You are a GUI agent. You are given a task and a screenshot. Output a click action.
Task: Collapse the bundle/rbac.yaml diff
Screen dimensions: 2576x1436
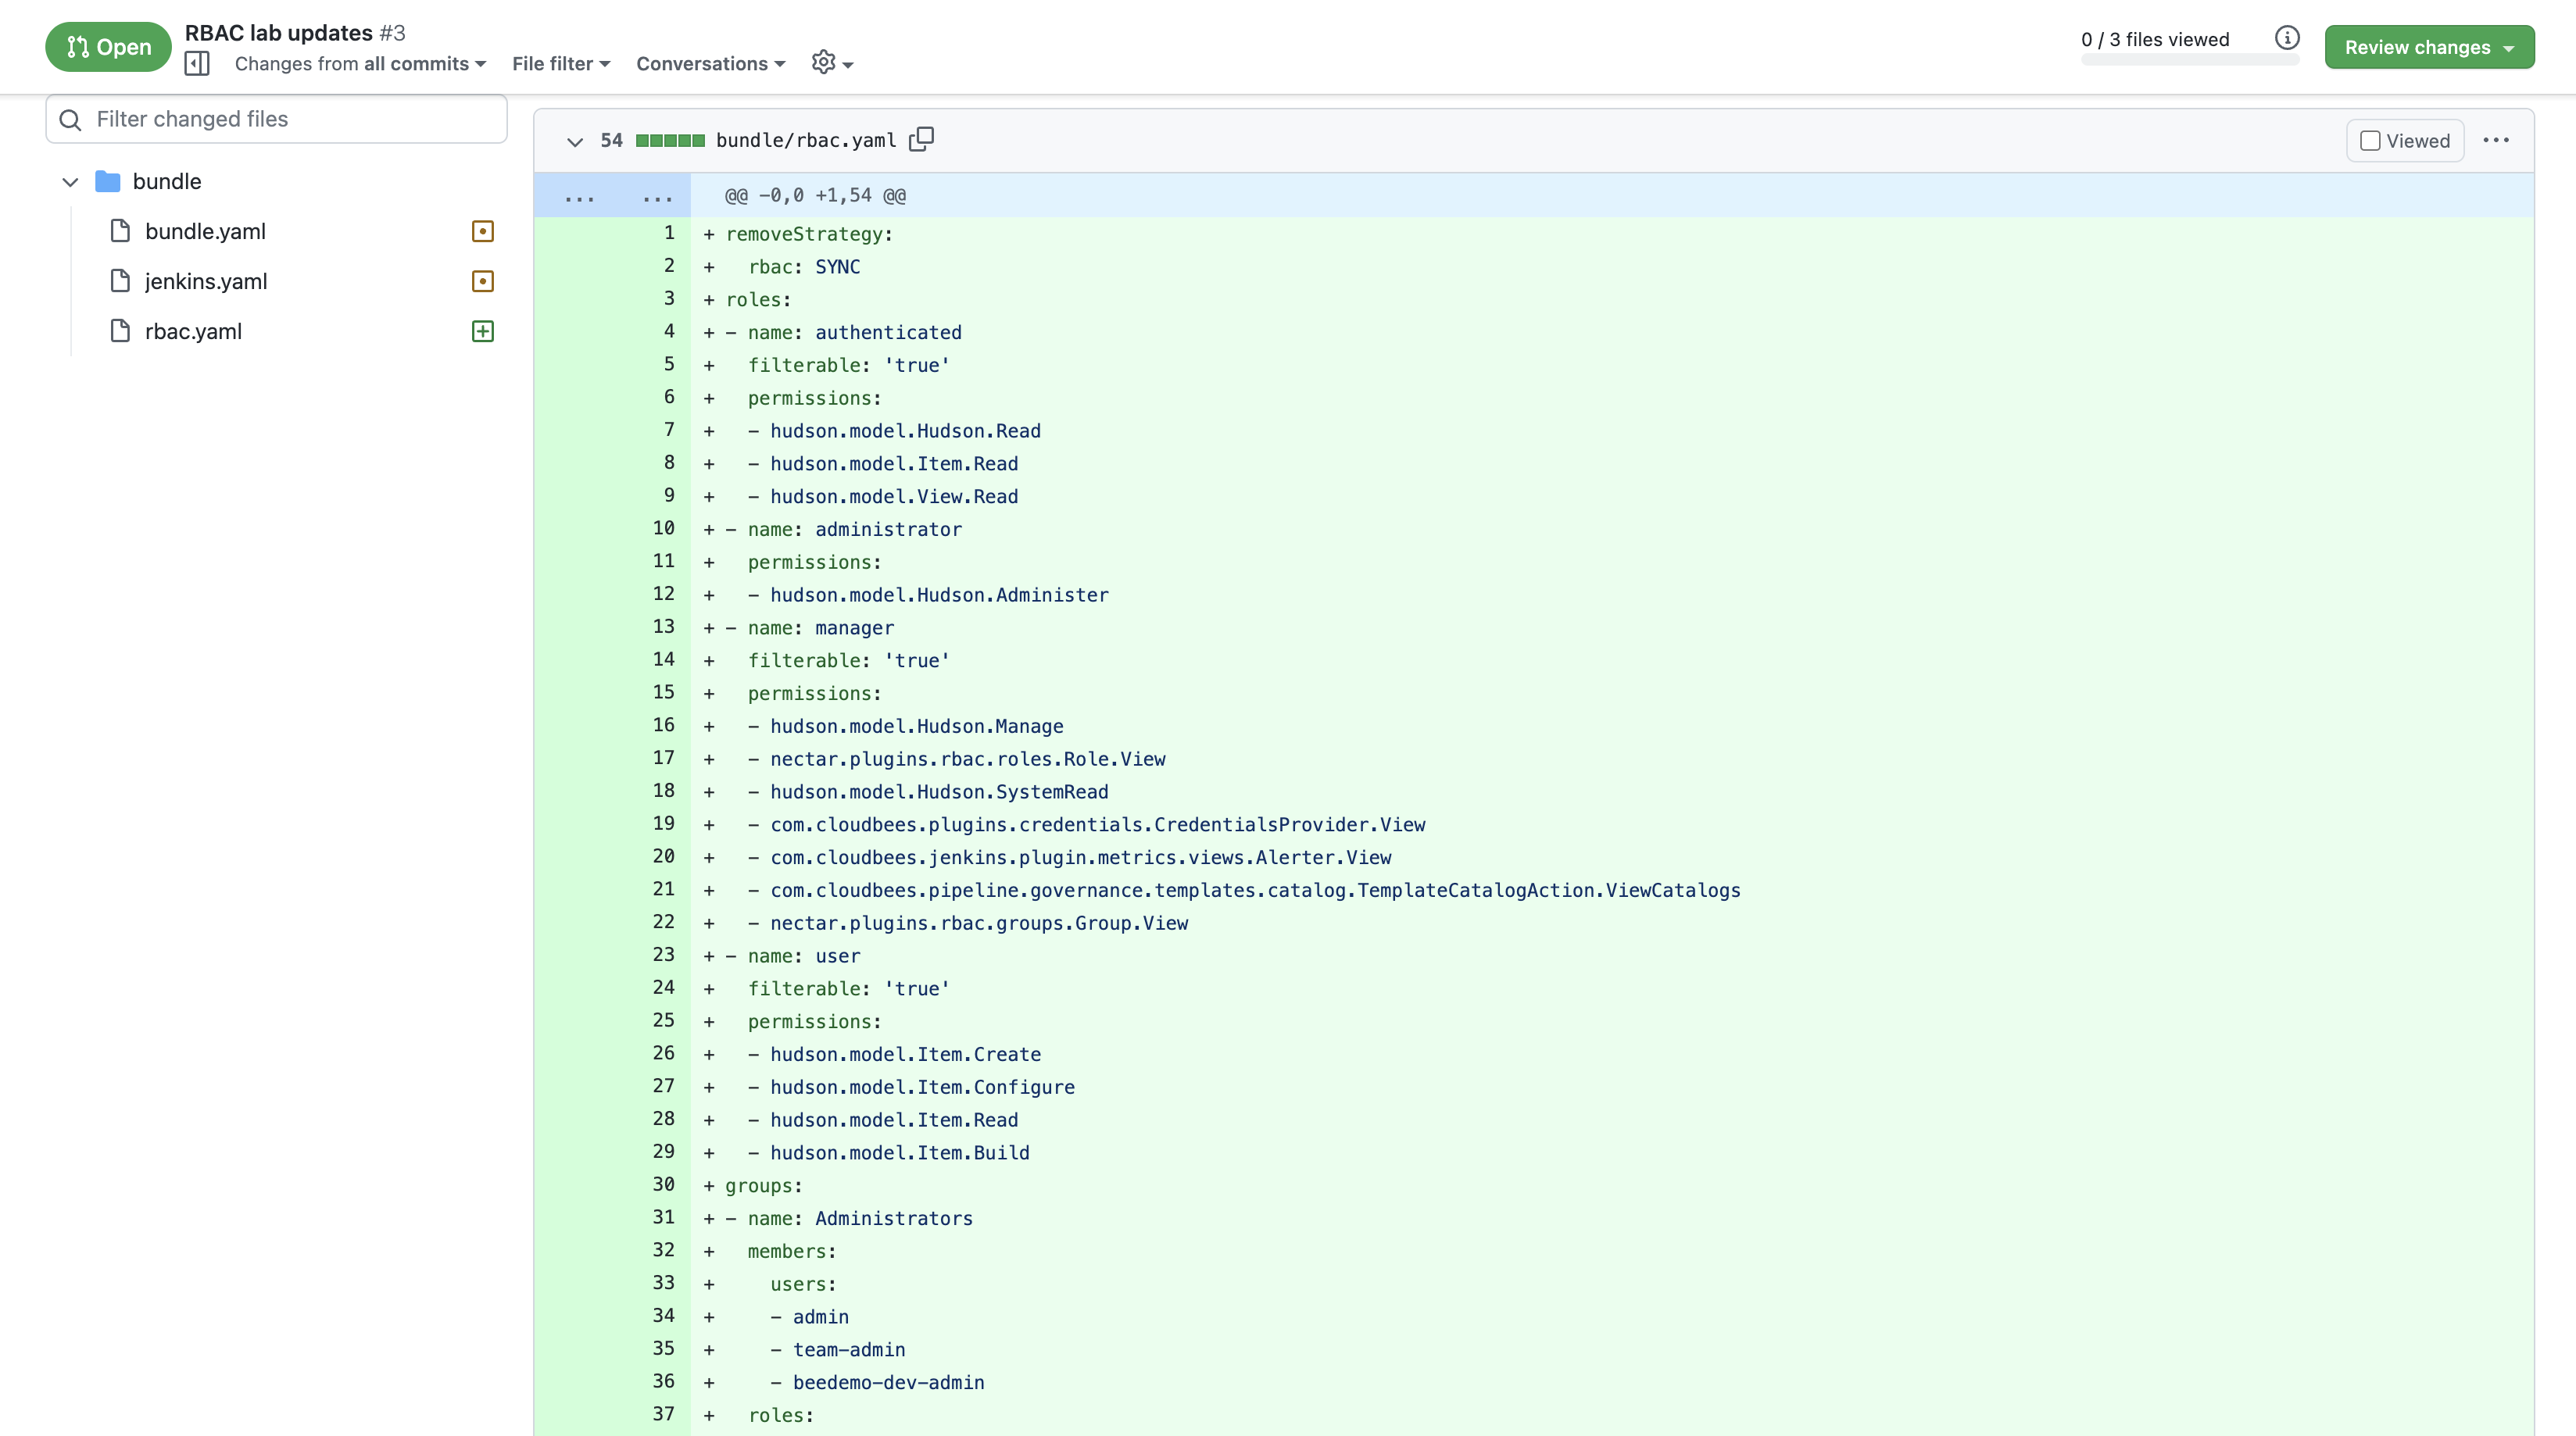[x=574, y=141]
